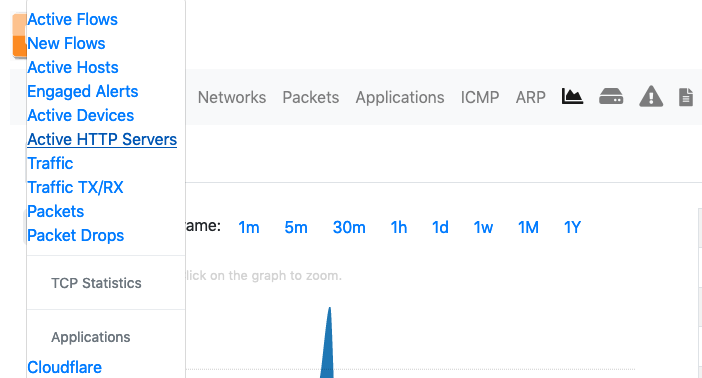Image resolution: width=702 pixels, height=378 pixels.
Task: Choose Packet Drops metric
Action: pyautogui.click(x=76, y=235)
